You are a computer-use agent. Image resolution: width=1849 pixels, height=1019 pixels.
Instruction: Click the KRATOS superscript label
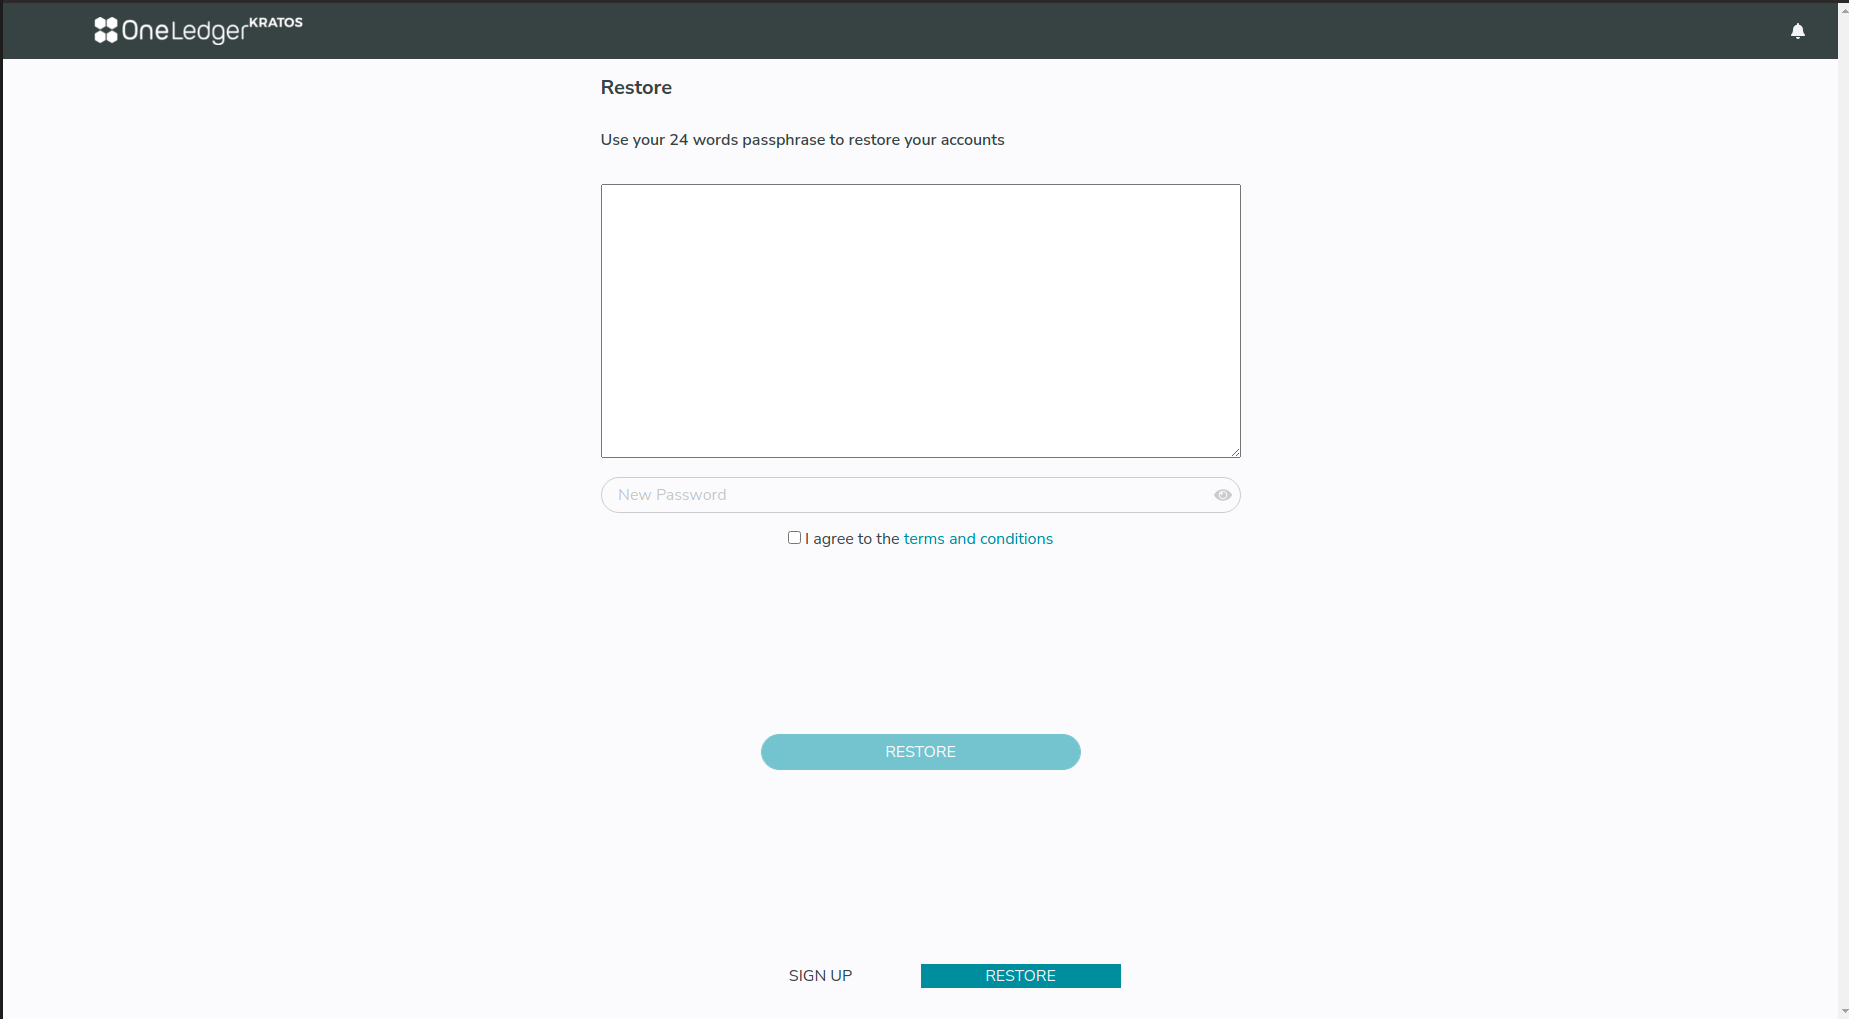tap(275, 22)
